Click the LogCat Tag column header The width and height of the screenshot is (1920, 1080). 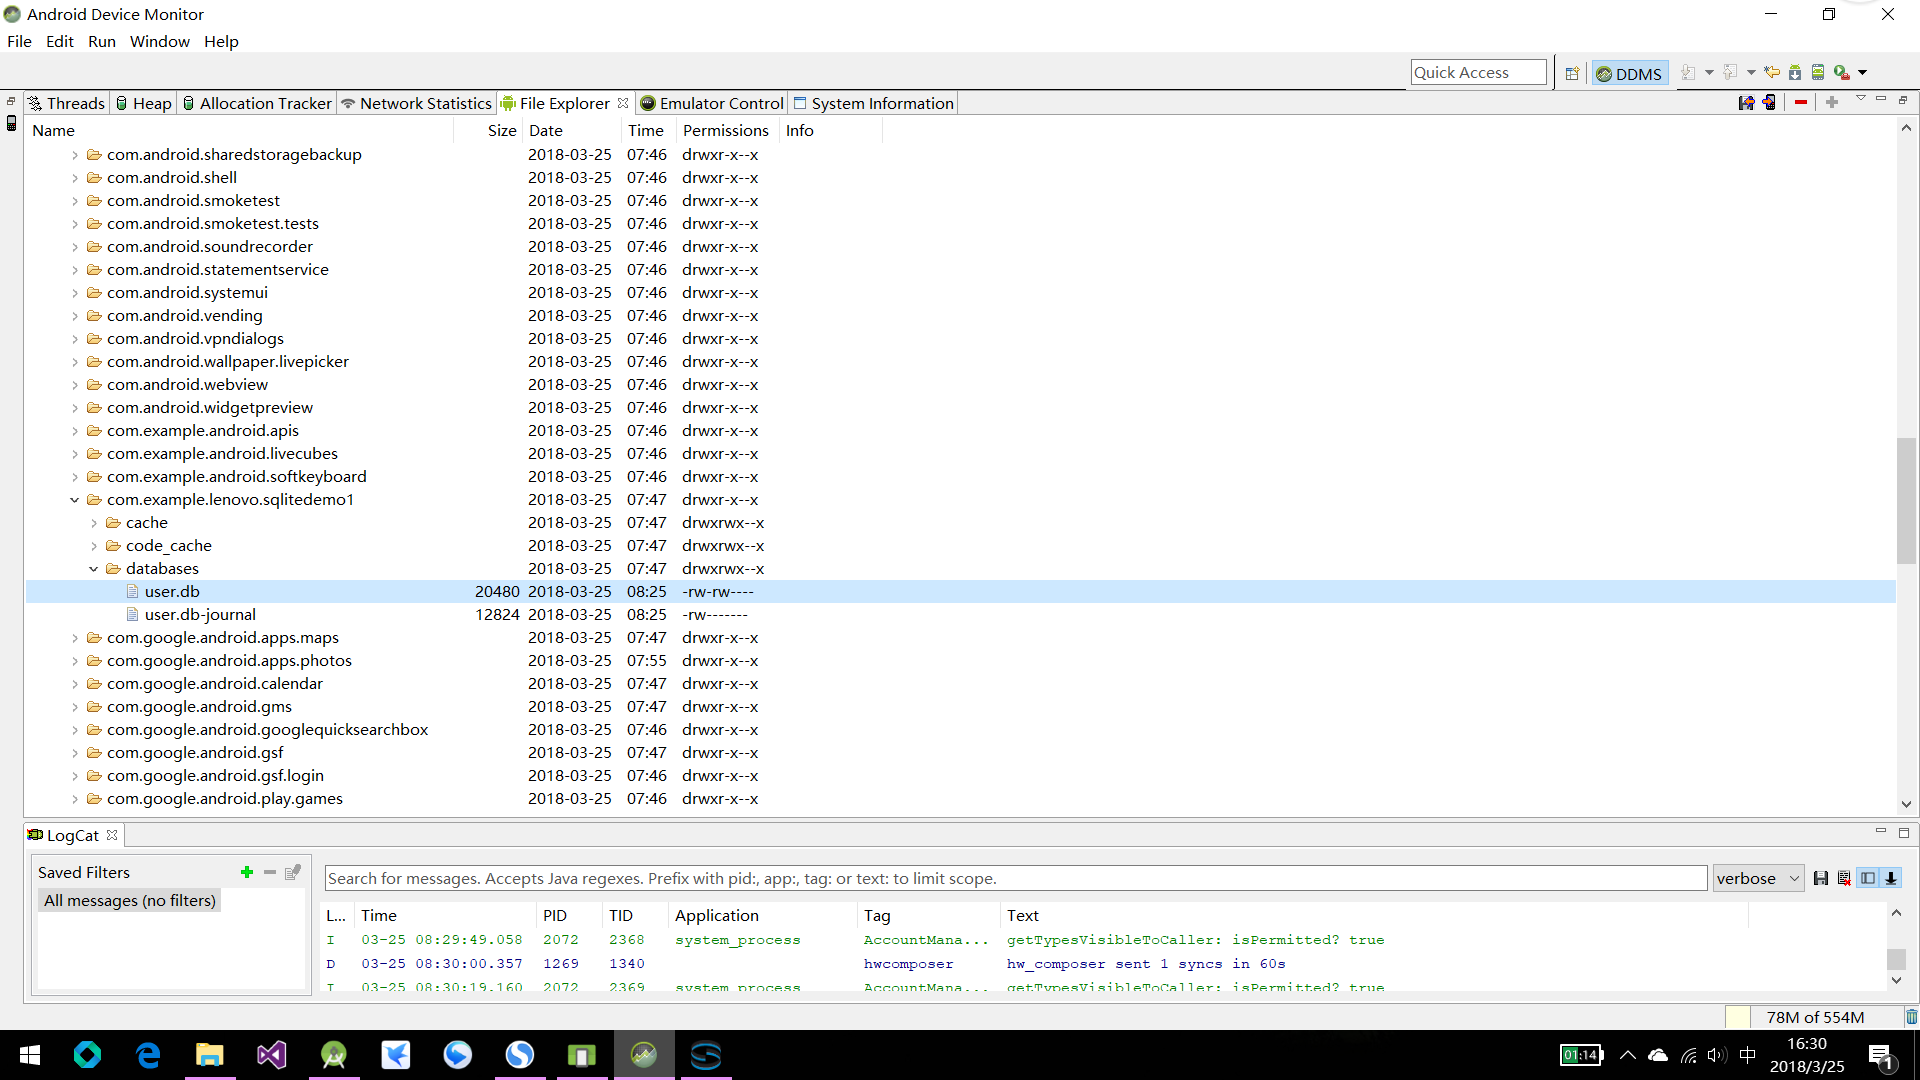[929, 915]
